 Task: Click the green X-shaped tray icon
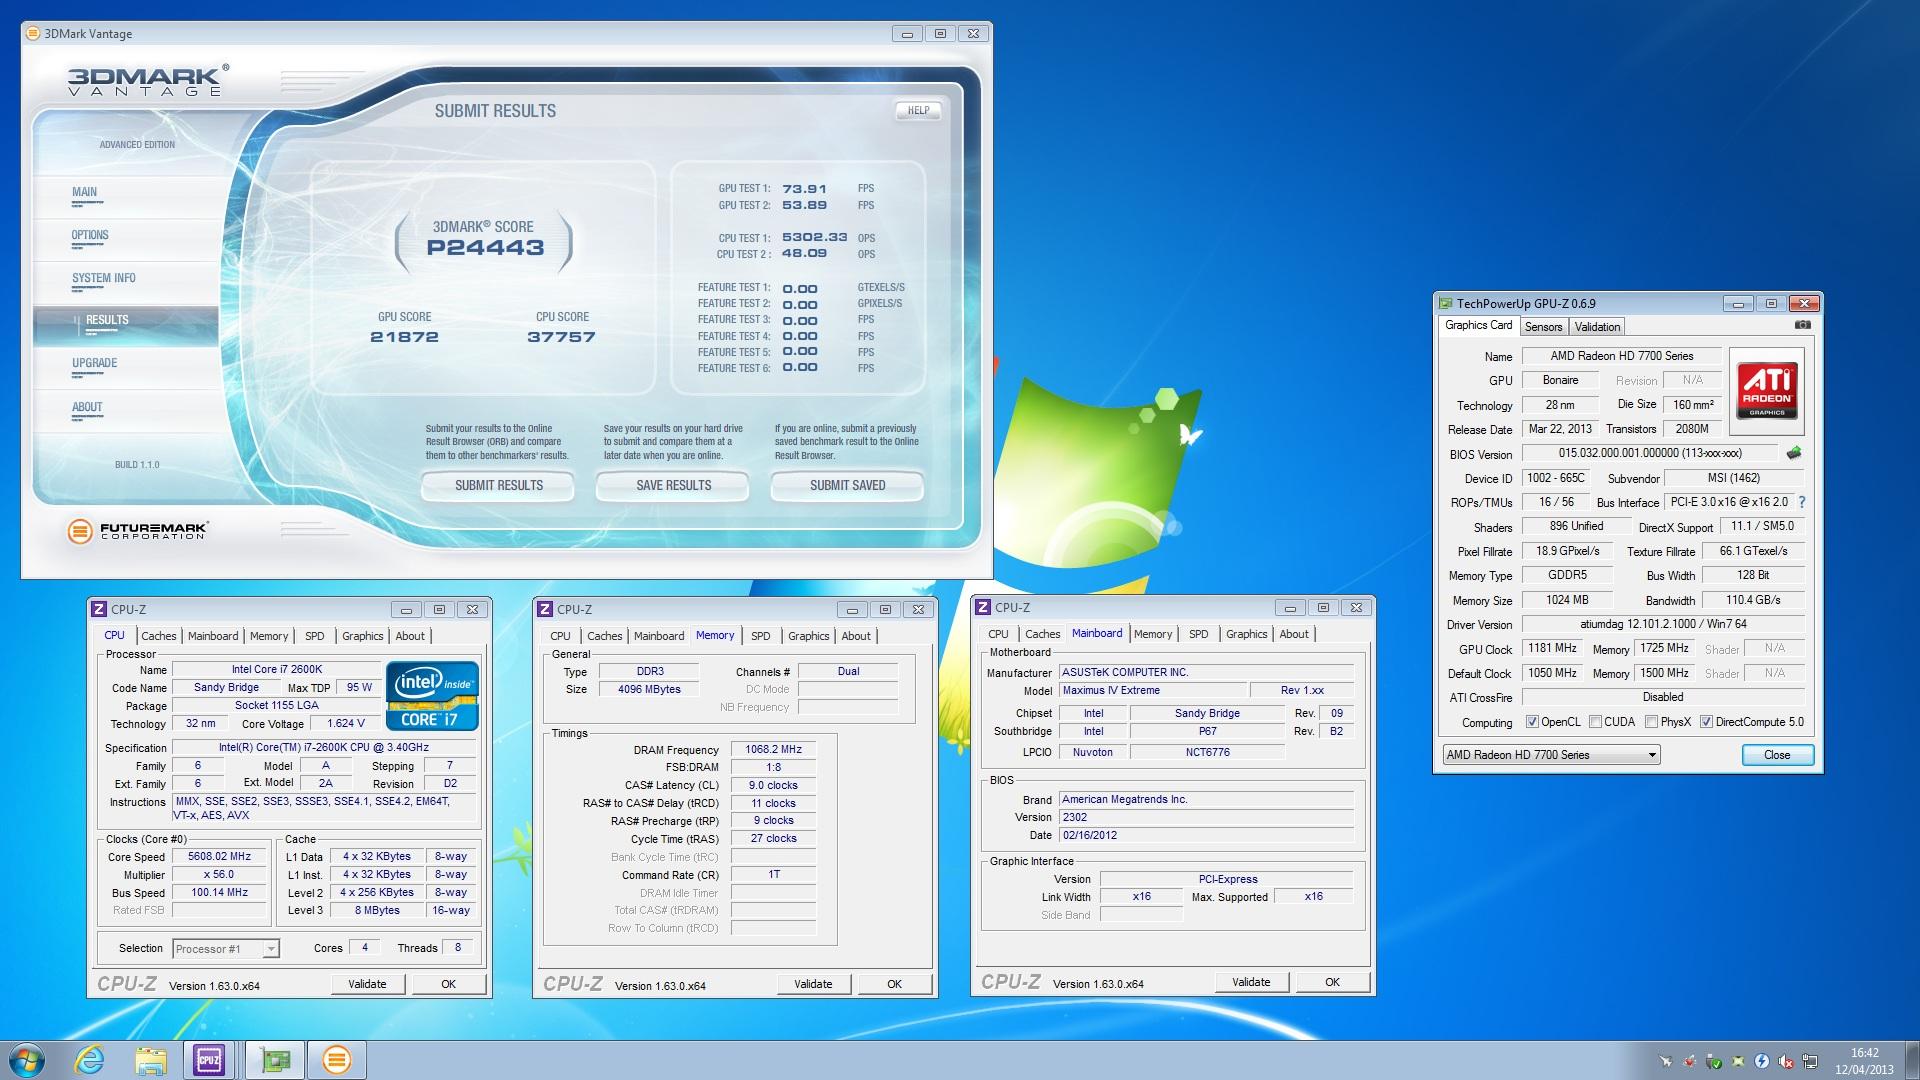click(1738, 1061)
